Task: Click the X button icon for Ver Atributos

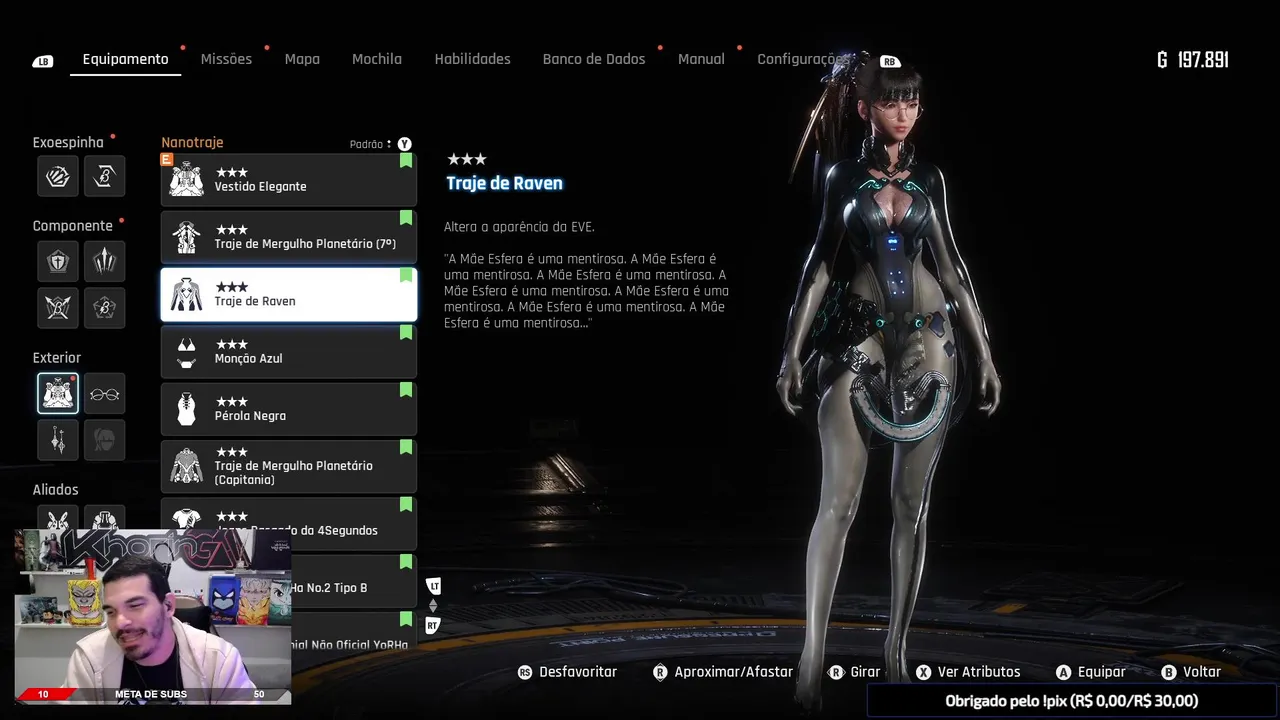Action: tap(923, 673)
